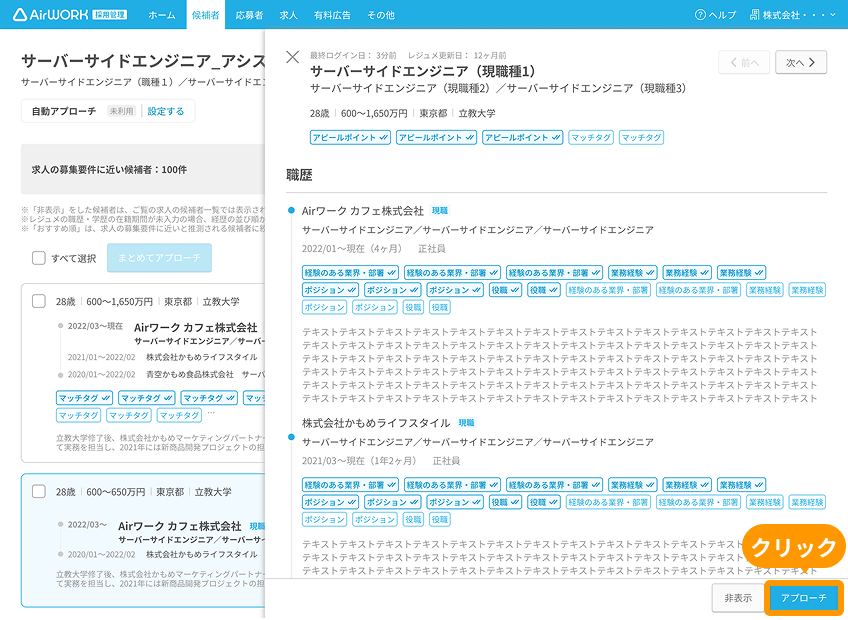The image size is (848, 620).
Task: Open the 応募者 tab
Action: (x=249, y=15)
